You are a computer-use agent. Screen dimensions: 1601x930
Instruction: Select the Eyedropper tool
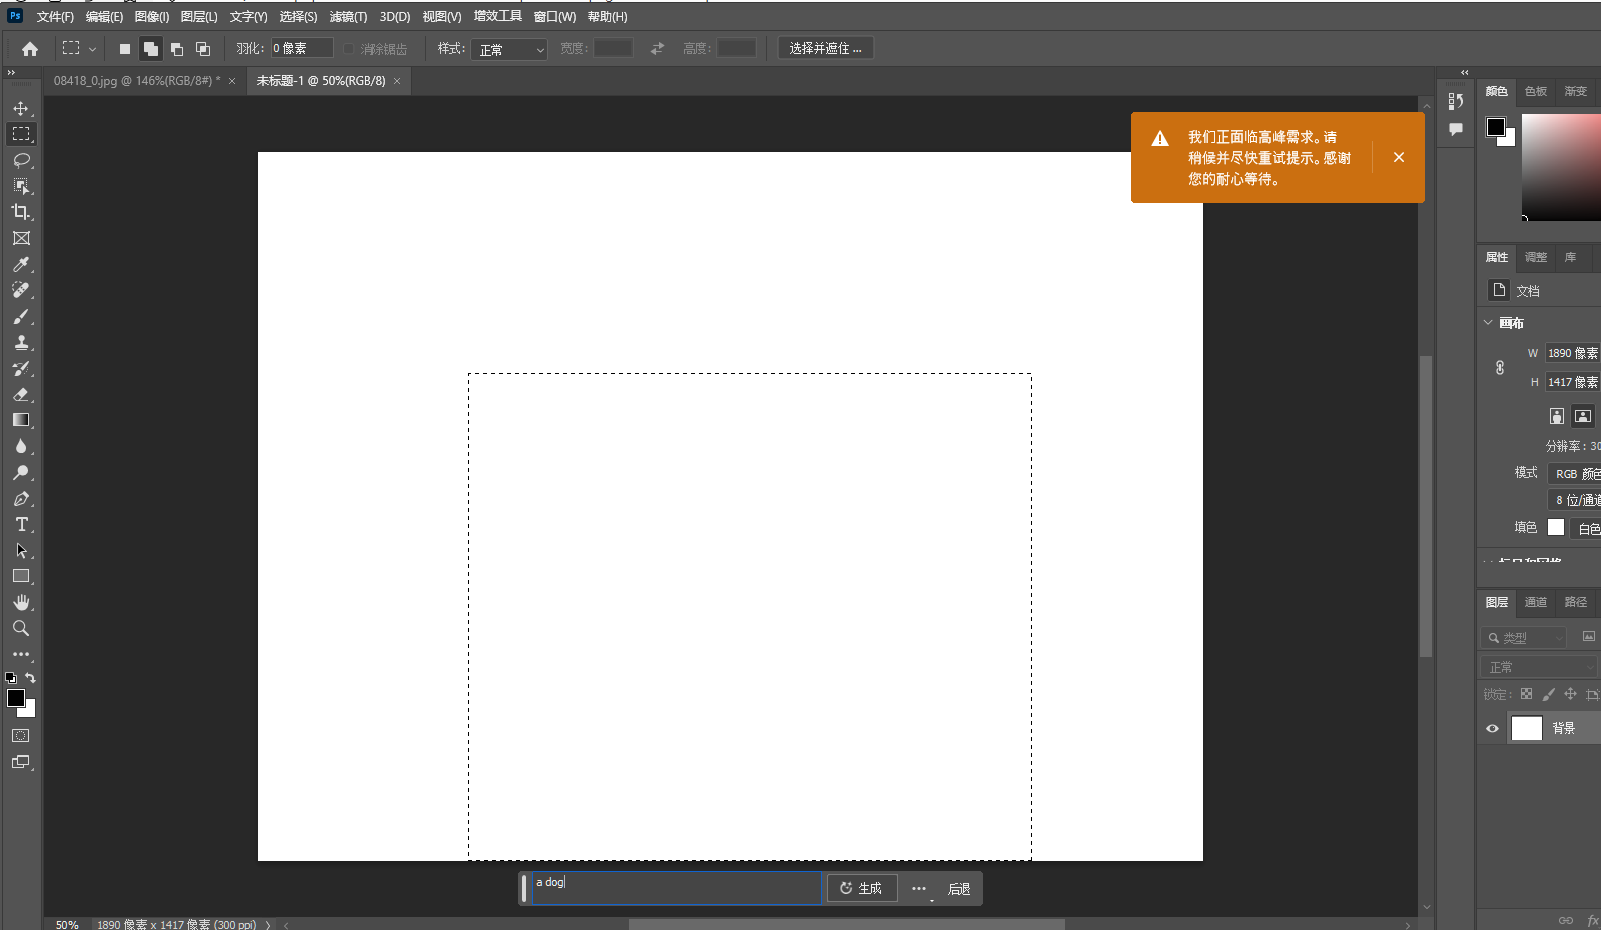(x=21, y=264)
